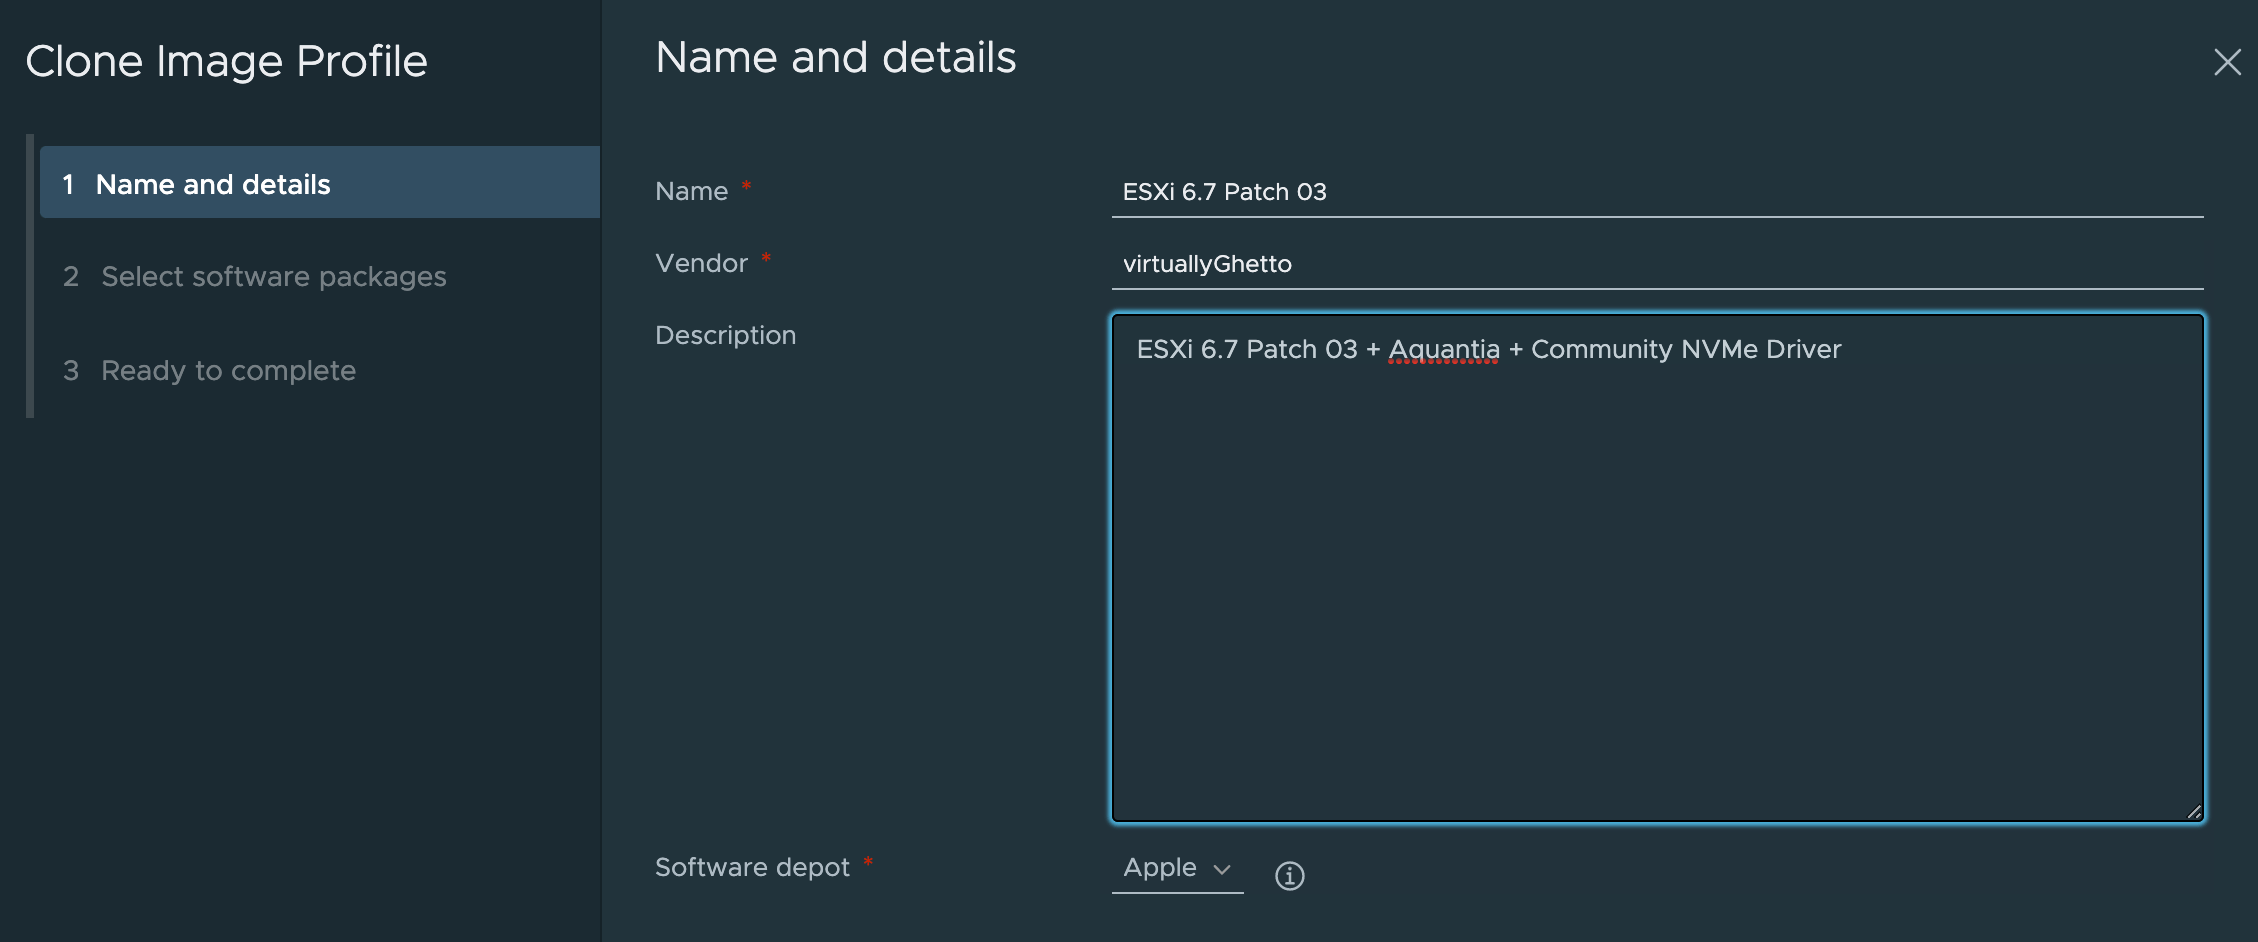Select Apple as the software depot
2258x942 pixels.
click(1160, 868)
